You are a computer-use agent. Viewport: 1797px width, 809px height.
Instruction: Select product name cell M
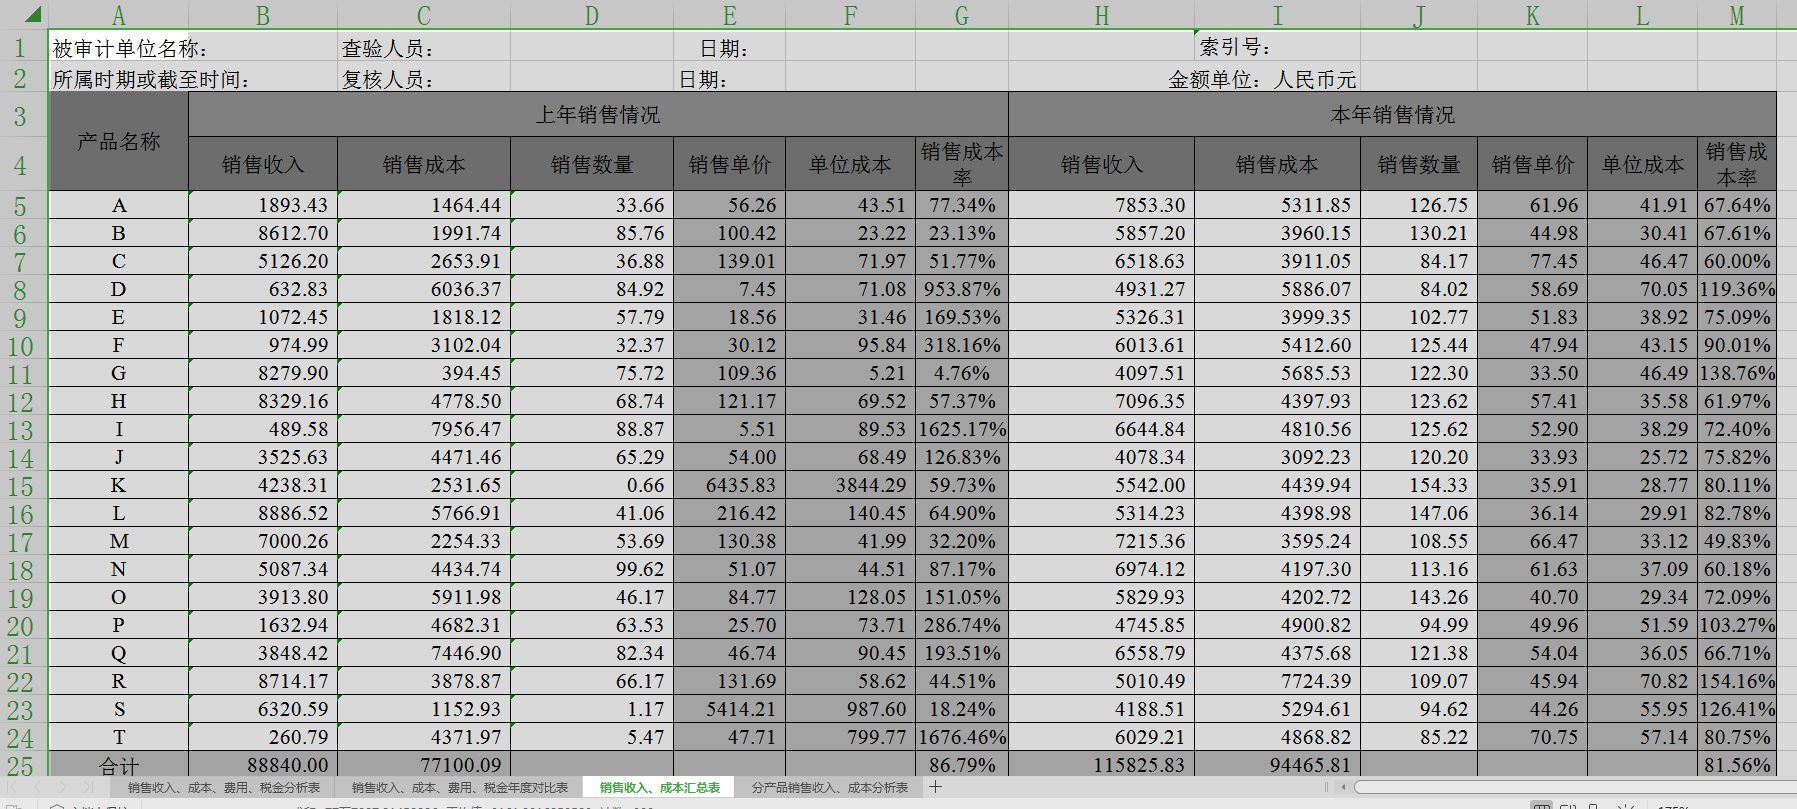(118, 541)
